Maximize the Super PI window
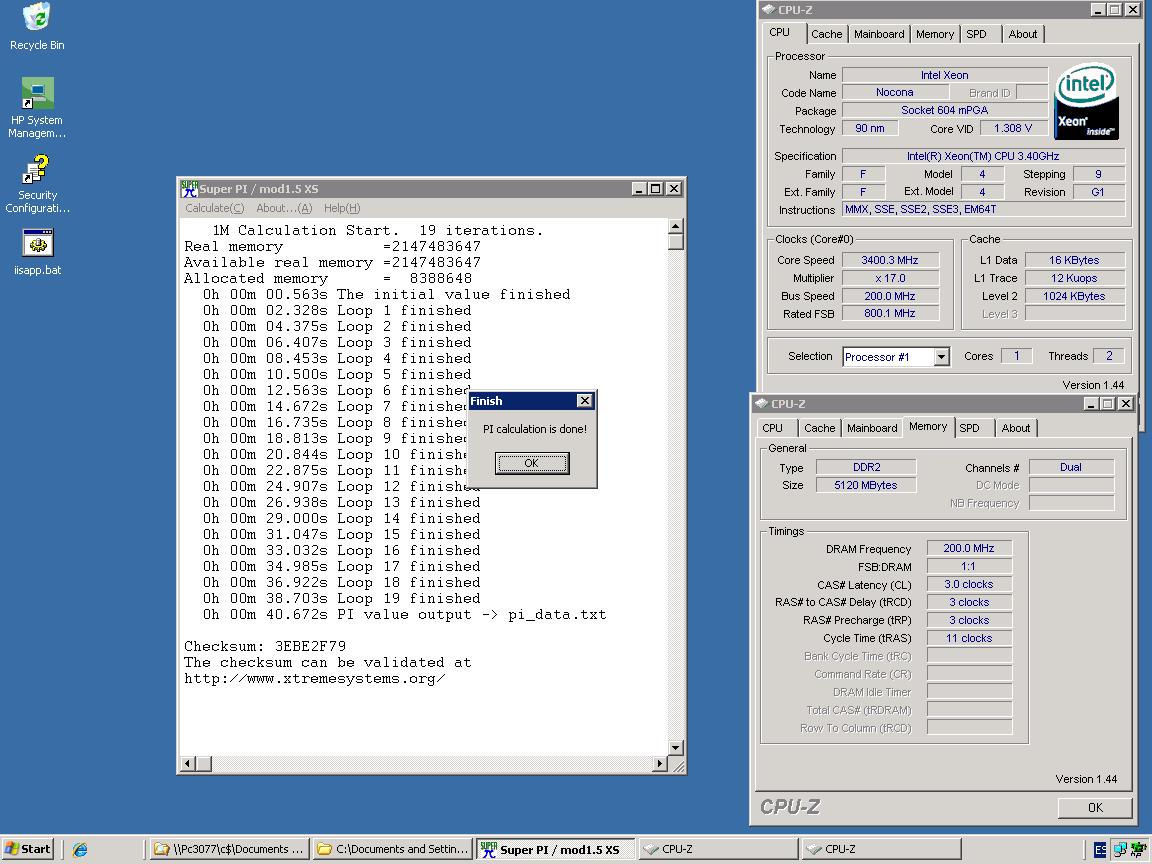1152x864 pixels. tap(656, 189)
